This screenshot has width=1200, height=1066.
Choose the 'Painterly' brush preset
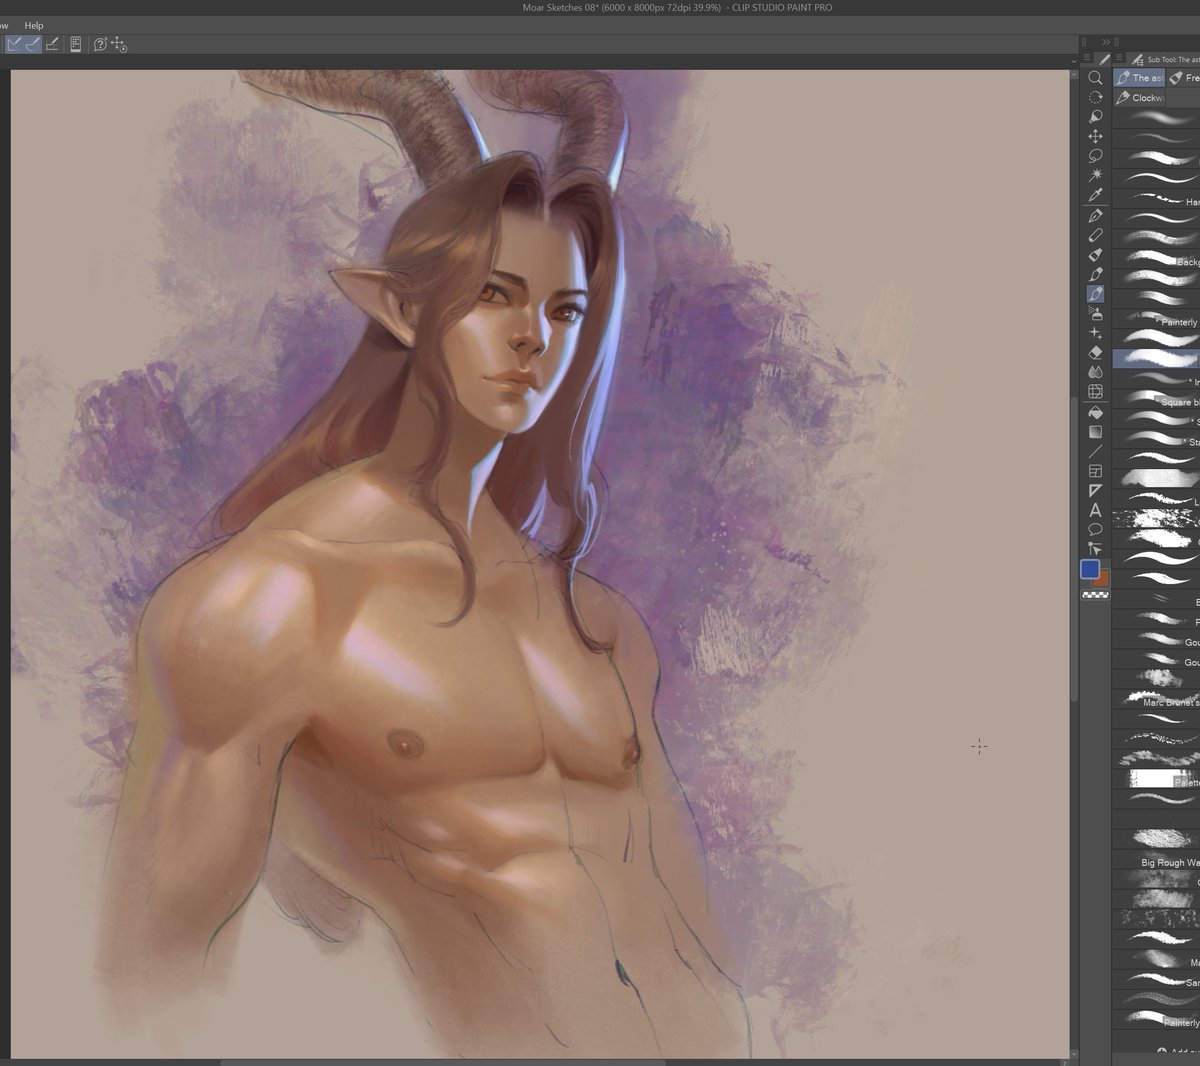1157,317
